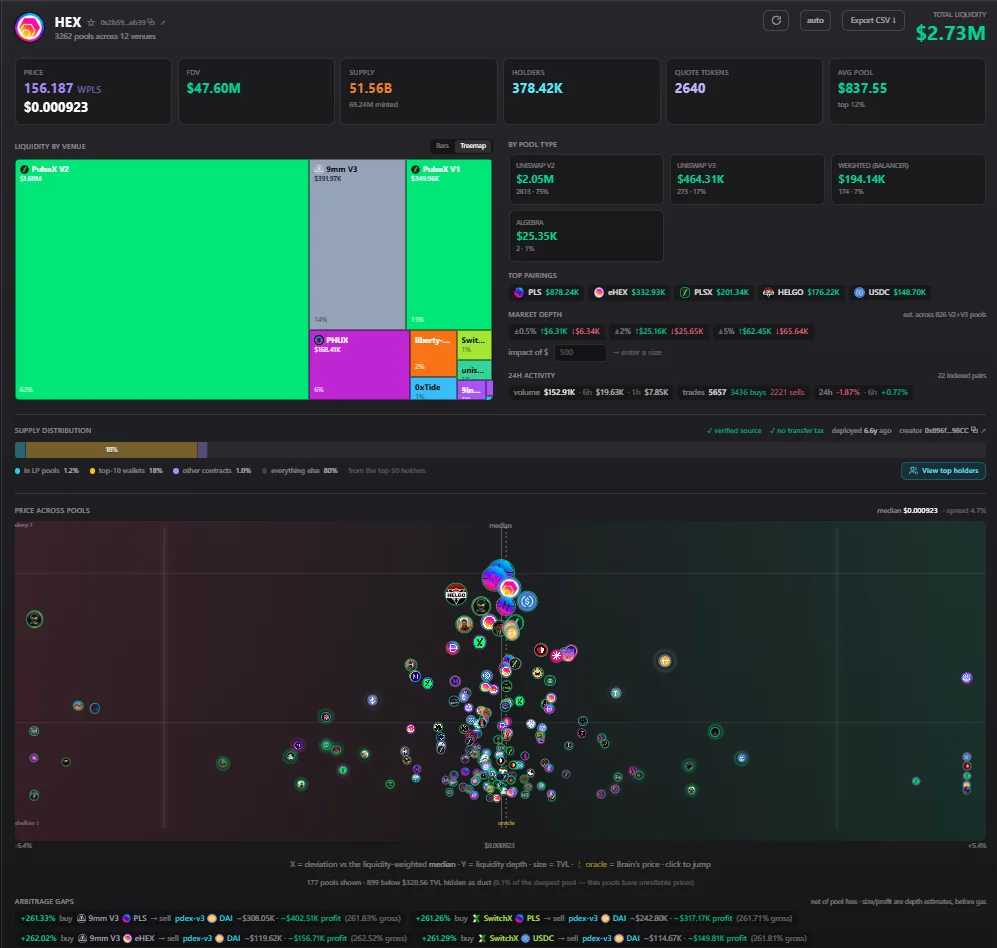The width and height of the screenshot is (997, 948).
Task: Click the ±0.5% market depth chip
Action: pos(556,331)
